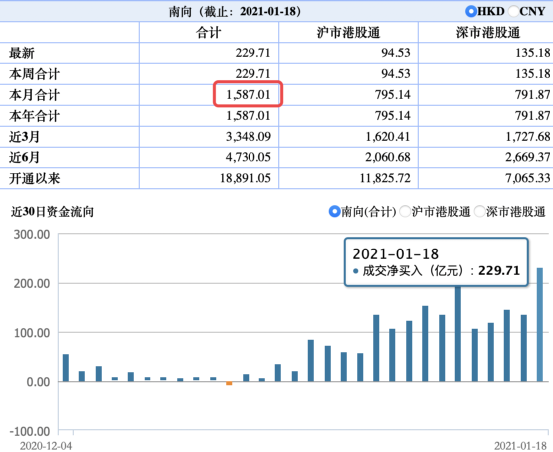Click the 近6月 合计 value 4,730.05
This screenshot has height=452, width=553.
coord(248,157)
